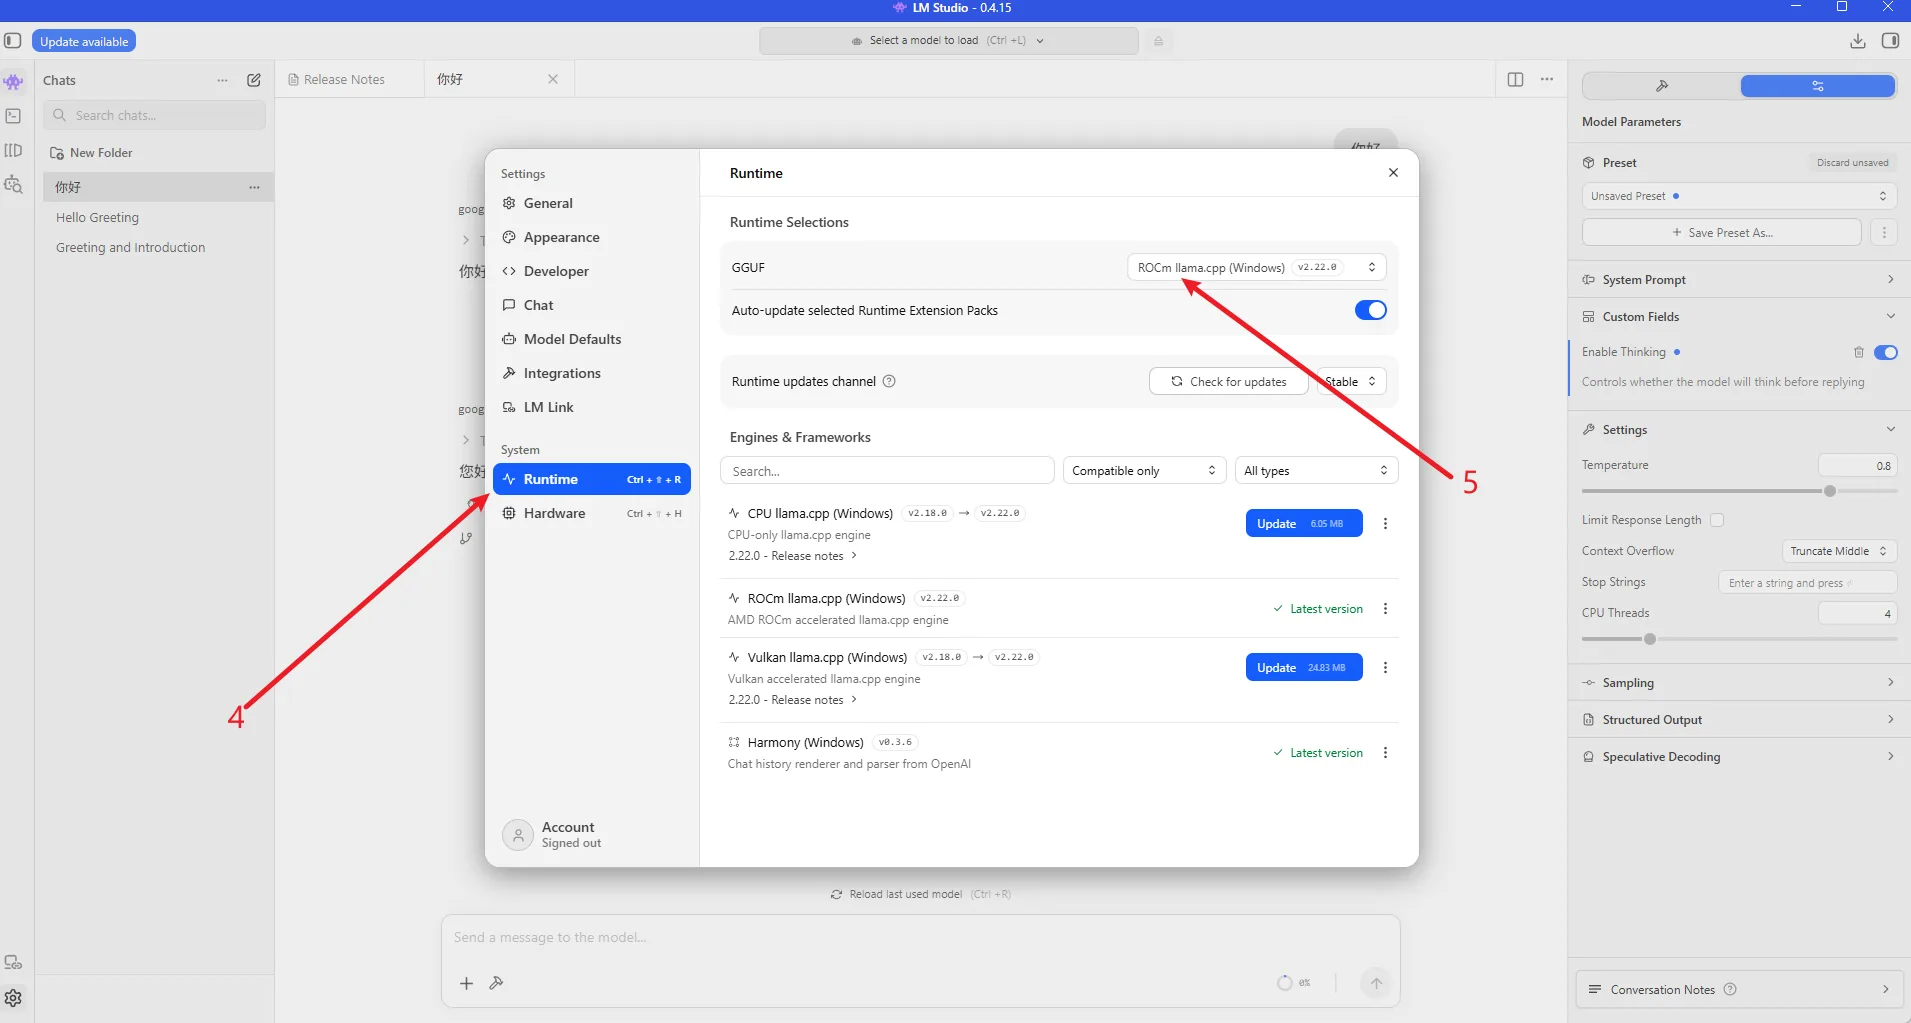Enable the Limit Response Length checkbox

click(1717, 520)
